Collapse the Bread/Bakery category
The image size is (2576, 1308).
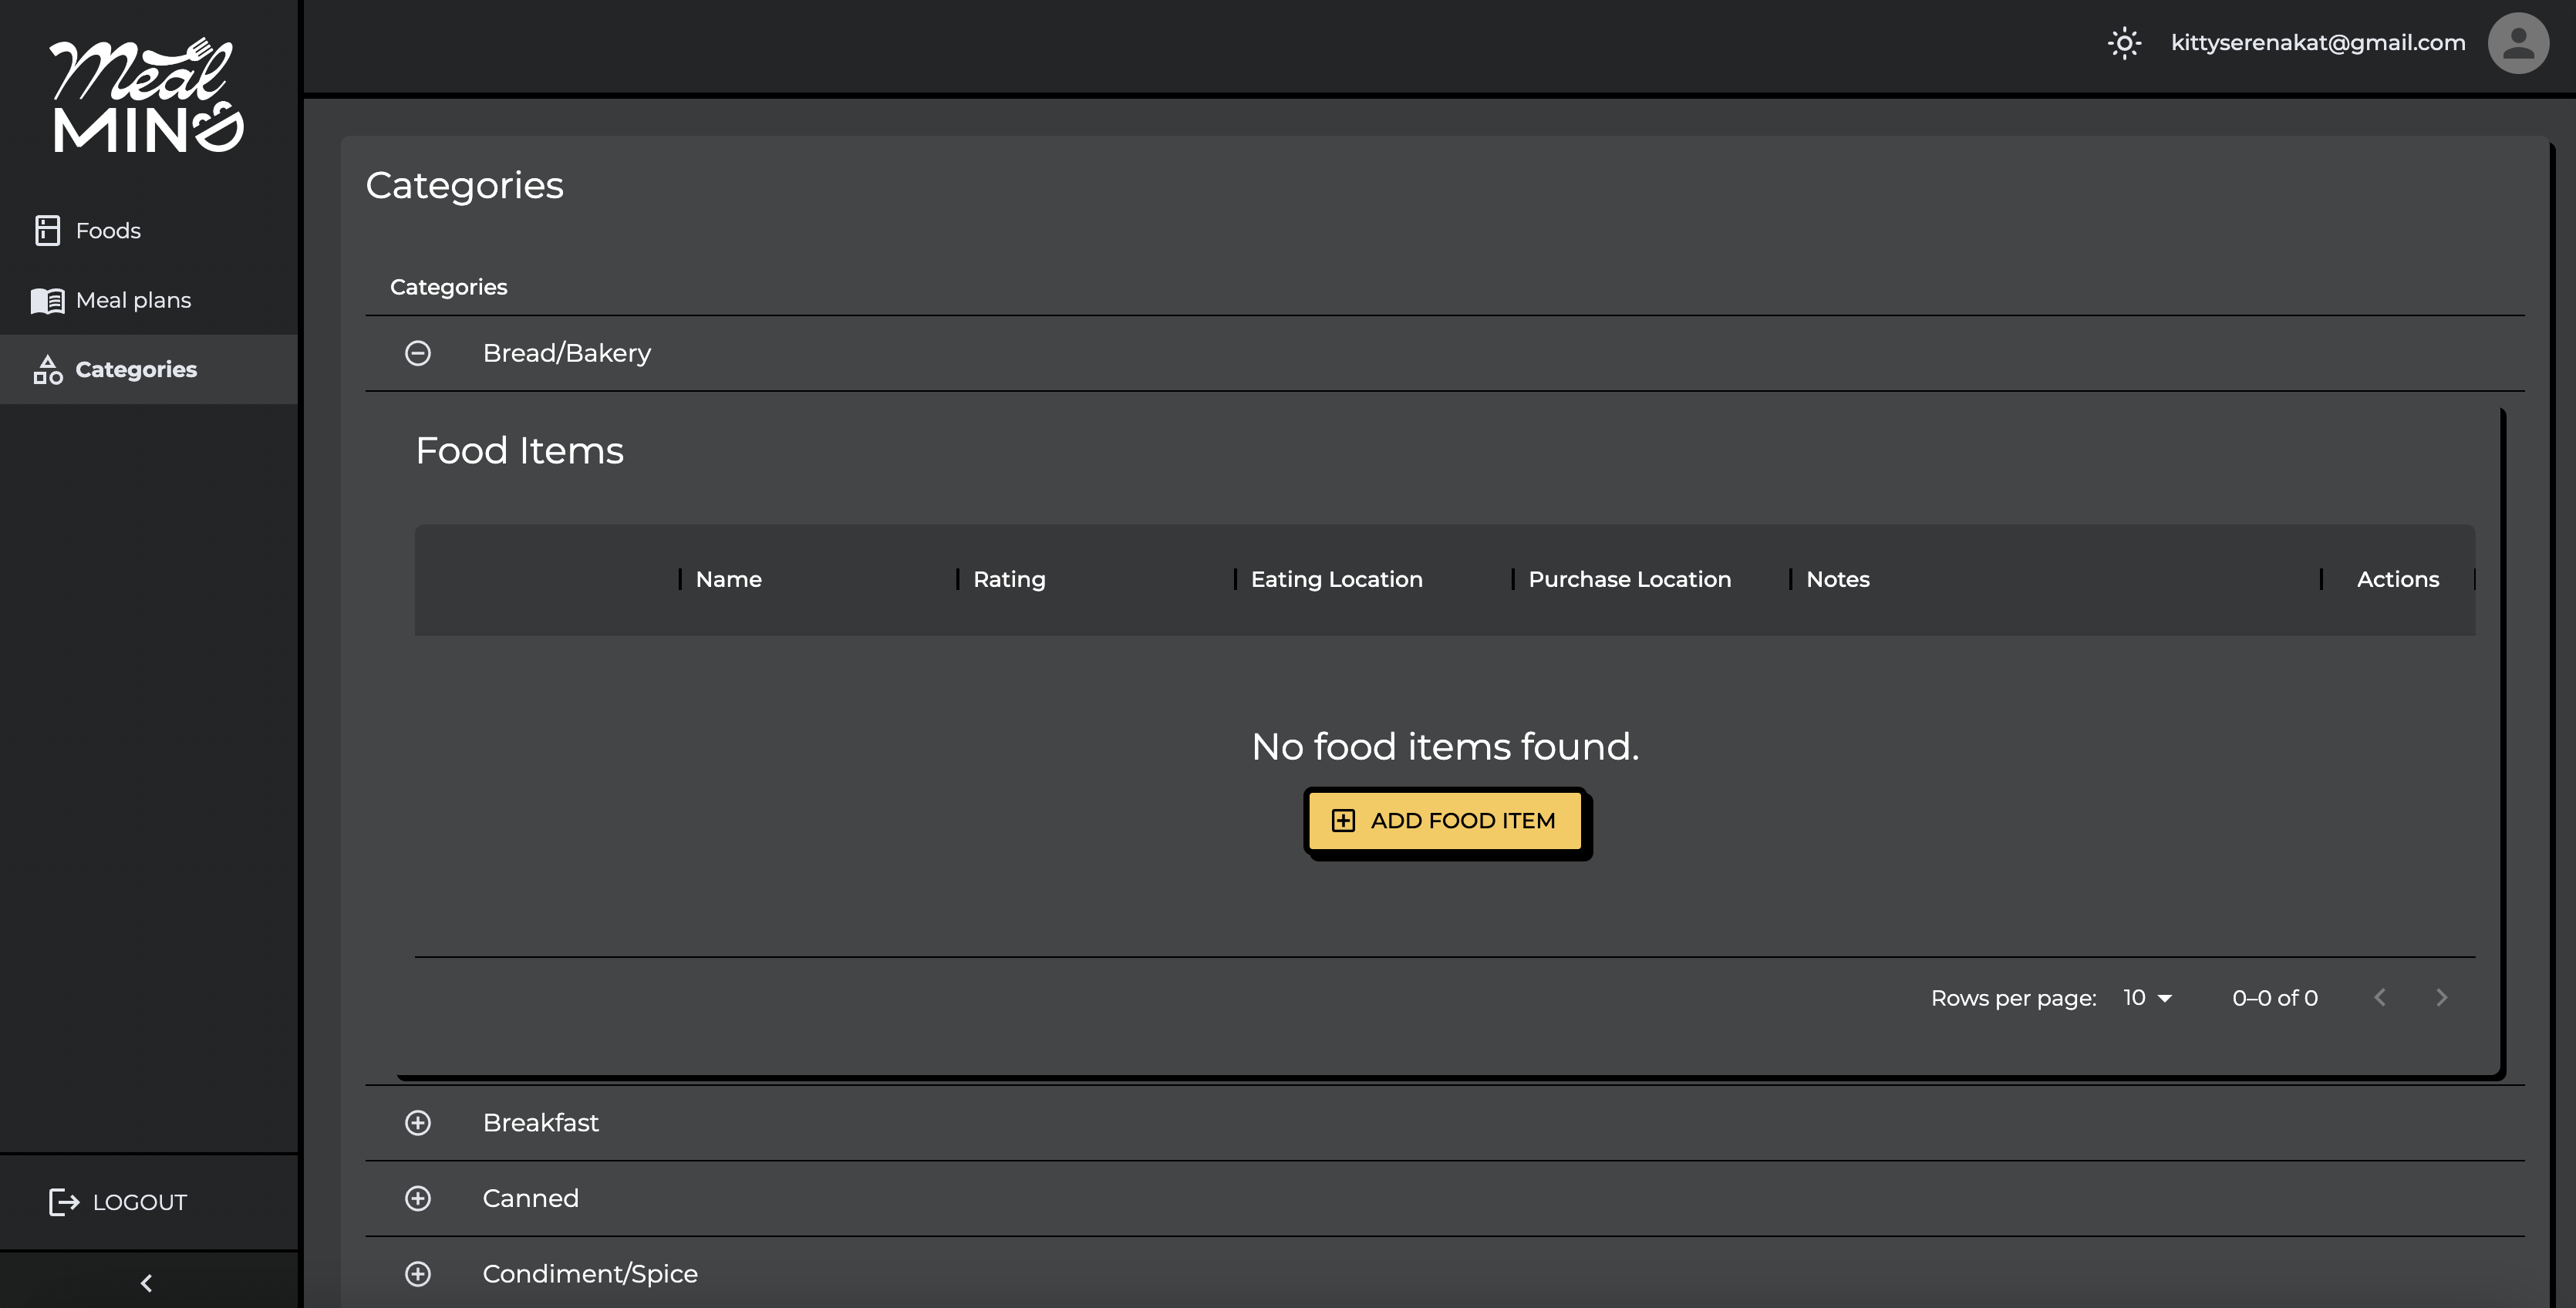418,353
